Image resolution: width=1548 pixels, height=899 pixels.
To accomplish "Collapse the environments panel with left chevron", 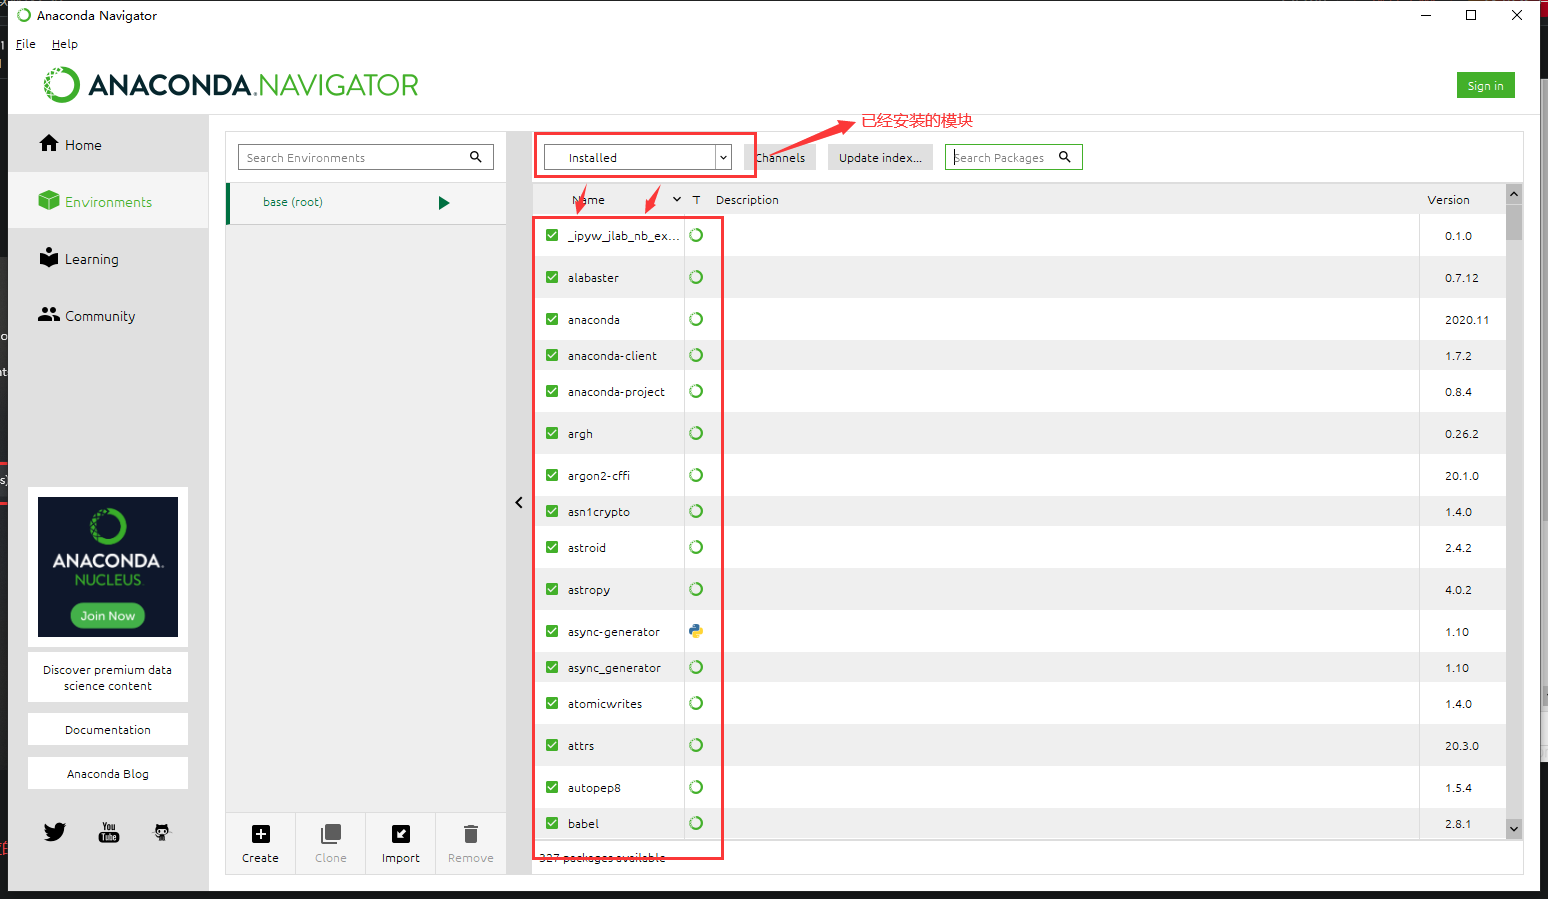I will coord(519,503).
